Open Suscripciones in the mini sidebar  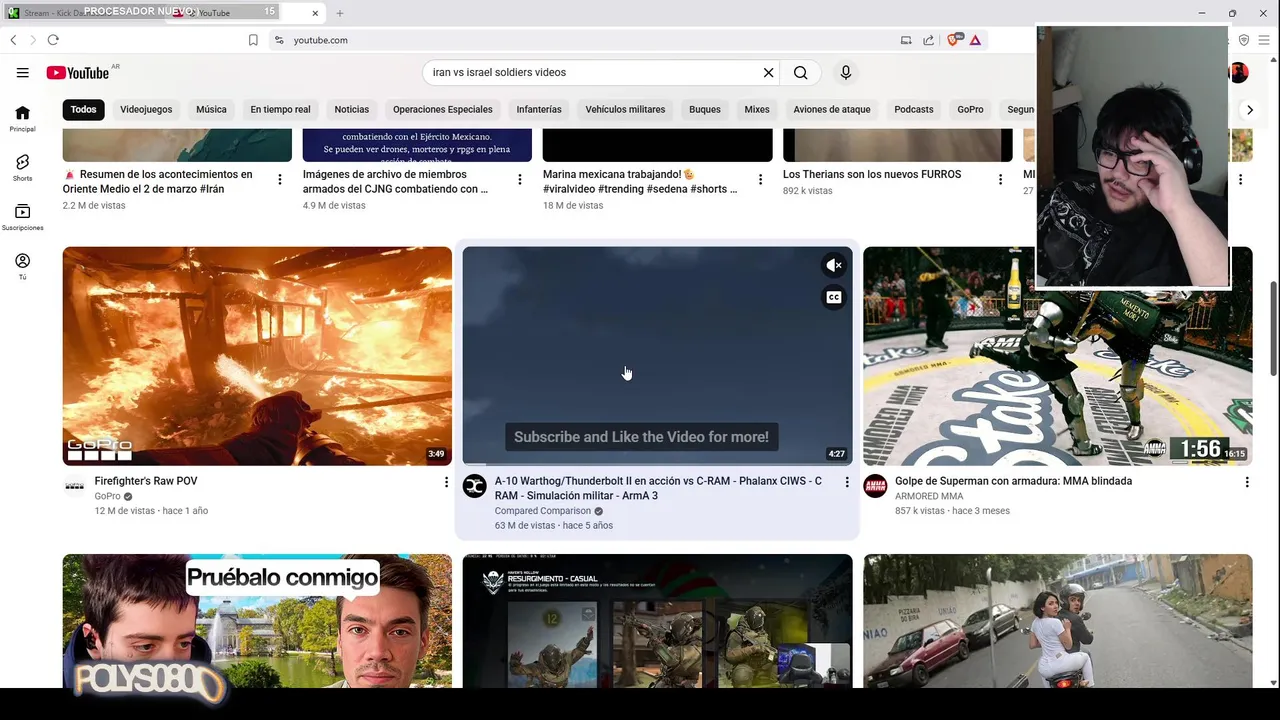click(x=22, y=217)
